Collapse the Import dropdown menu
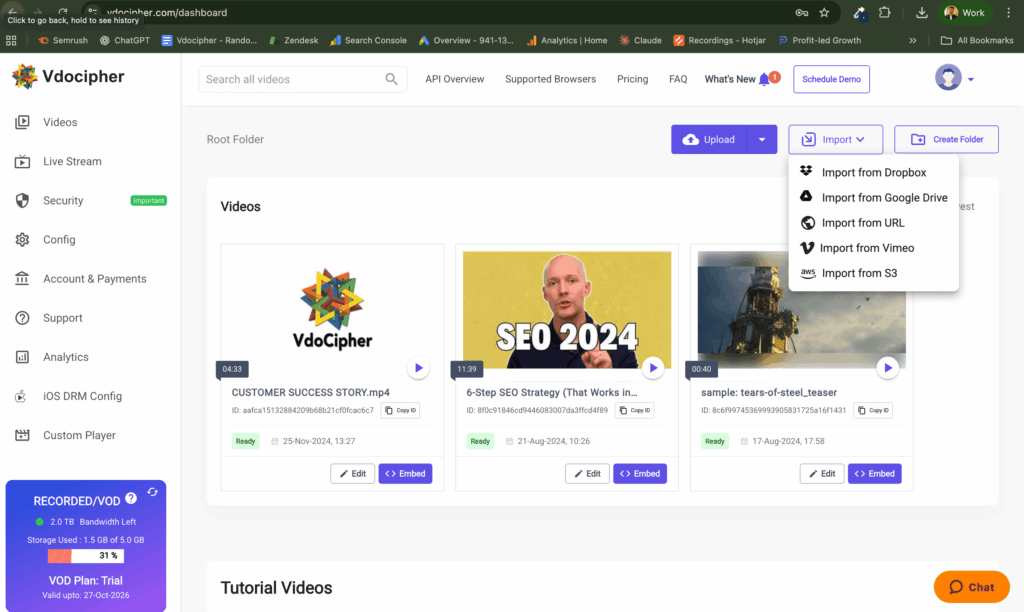1024x612 pixels. 835,139
